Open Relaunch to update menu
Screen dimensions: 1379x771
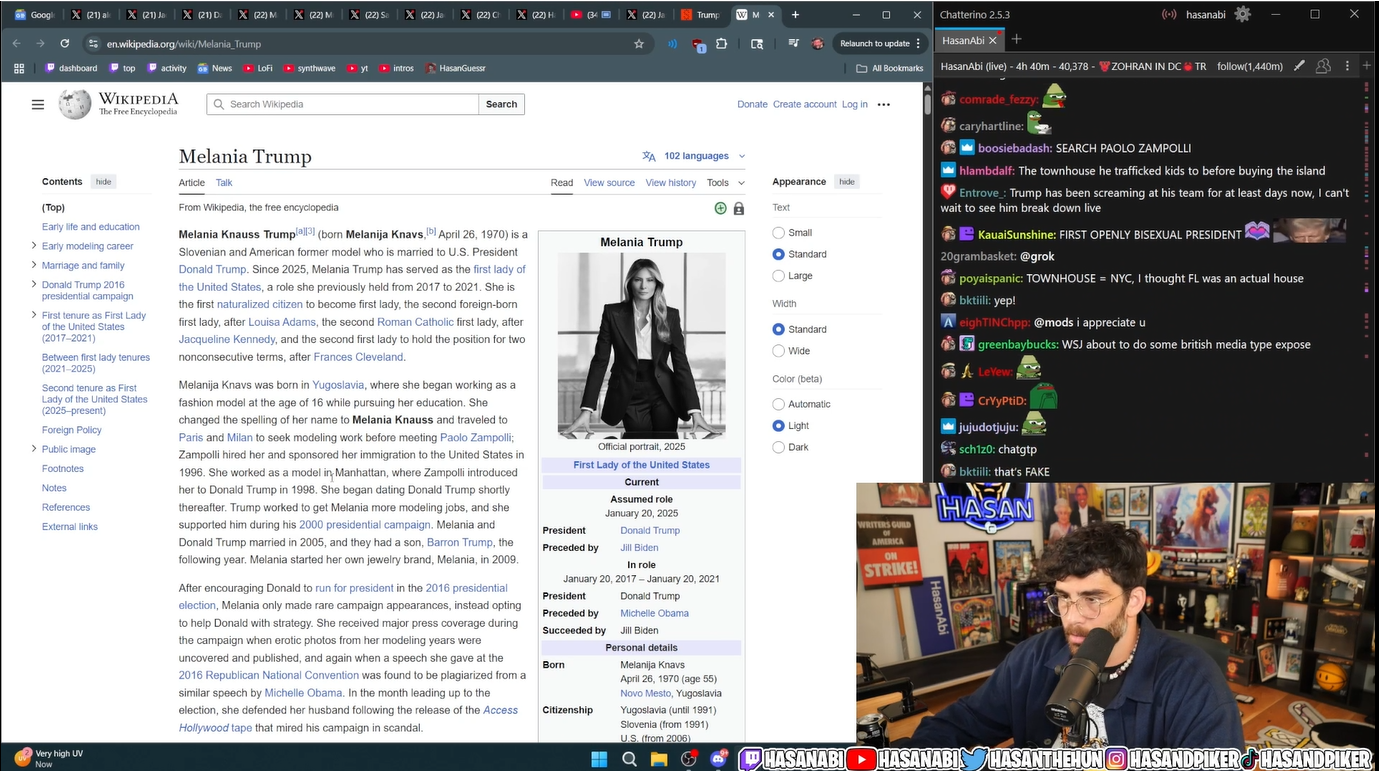click(x=880, y=44)
